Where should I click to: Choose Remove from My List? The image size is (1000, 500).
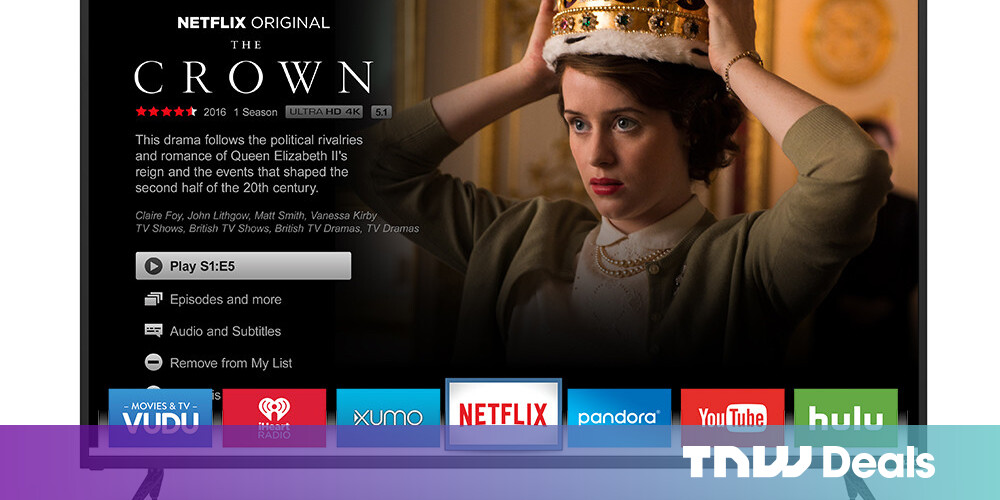[231, 363]
